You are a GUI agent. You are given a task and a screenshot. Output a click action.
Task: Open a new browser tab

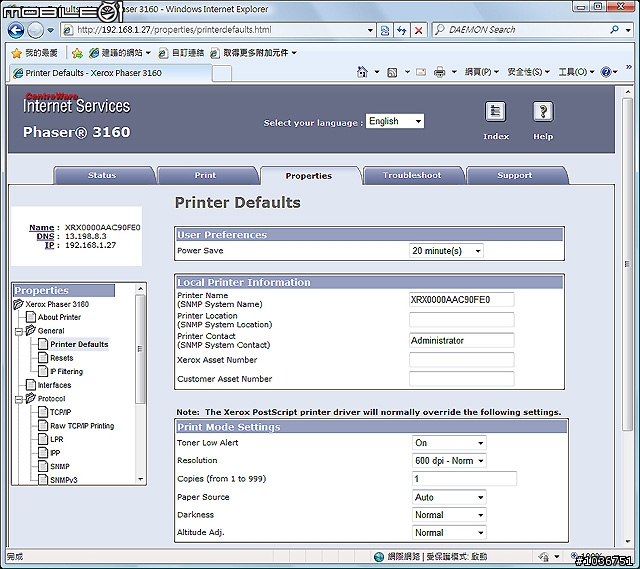(222, 74)
